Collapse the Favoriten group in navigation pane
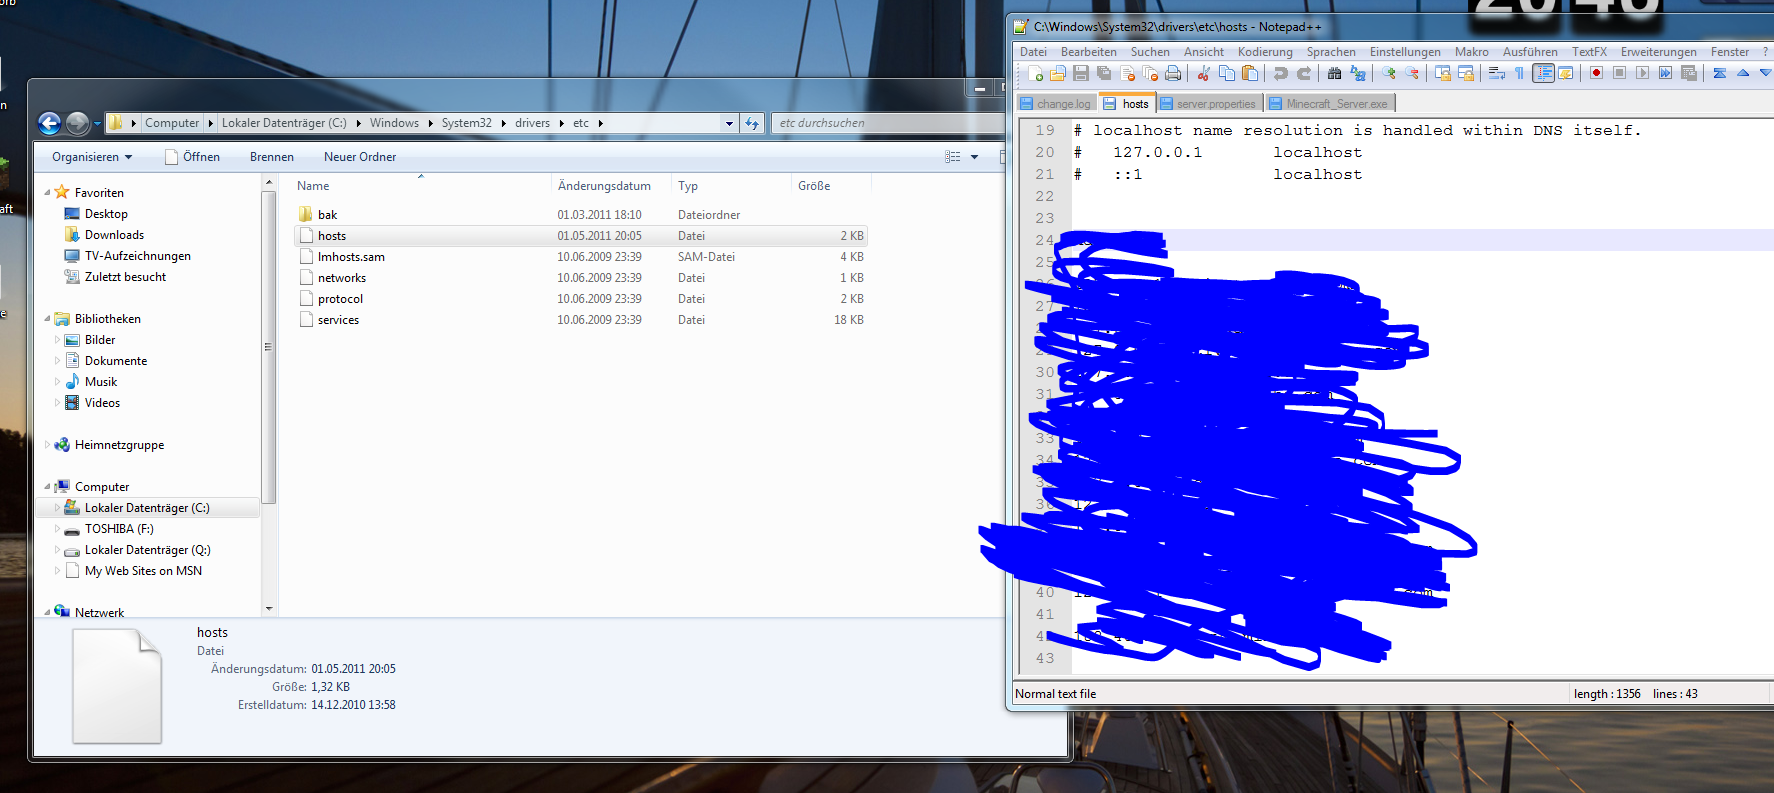The height and width of the screenshot is (793, 1774). click(47, 192)
